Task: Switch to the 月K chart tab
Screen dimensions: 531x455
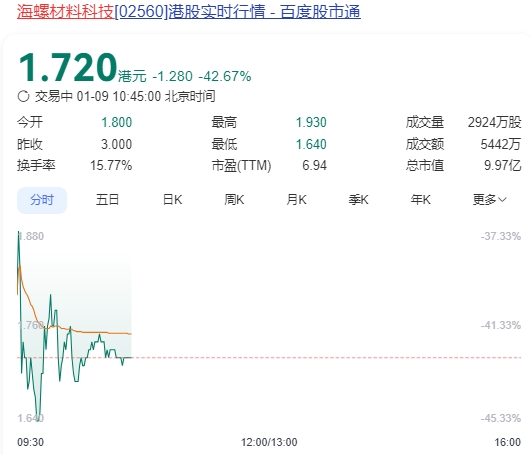Action: 296,200
